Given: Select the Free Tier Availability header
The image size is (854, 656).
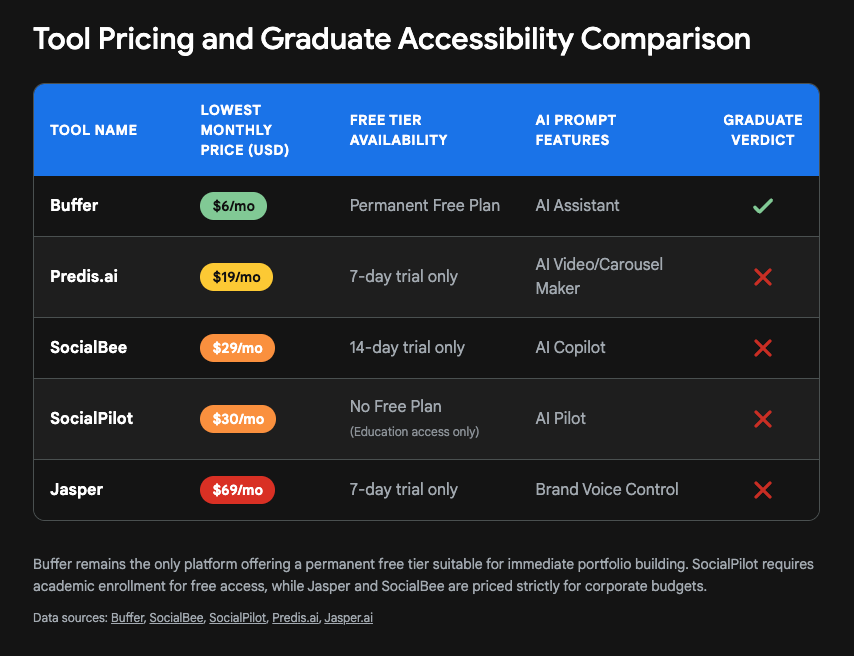Looking at the screenshot, I should click(398, 130).
